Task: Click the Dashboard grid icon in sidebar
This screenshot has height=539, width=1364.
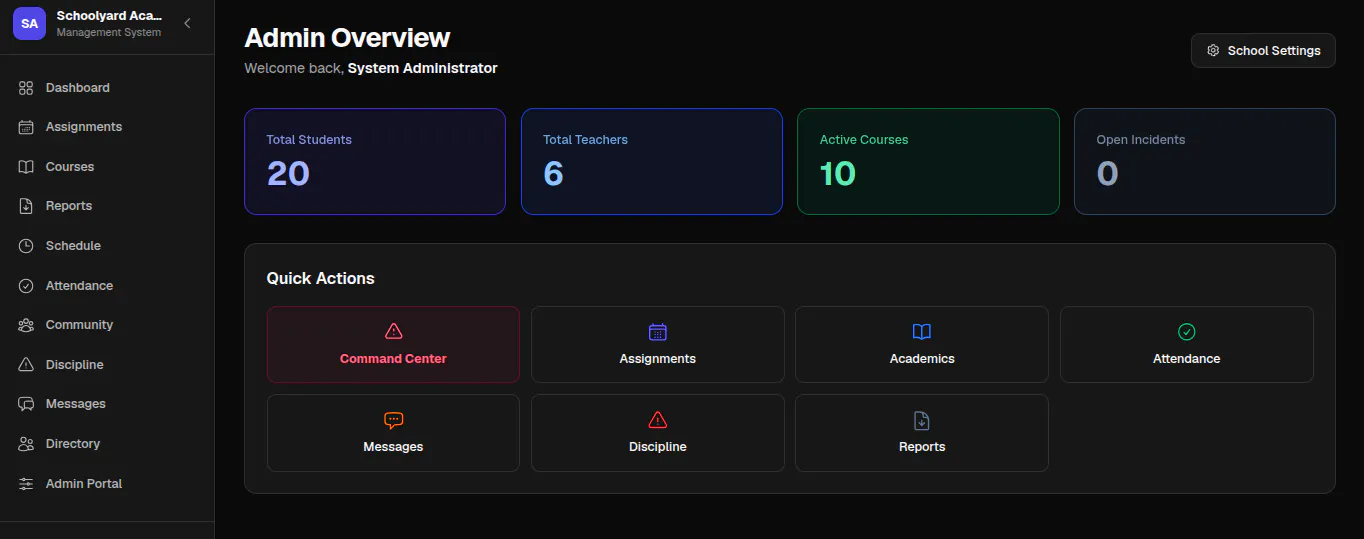Action: coord(26,88)
